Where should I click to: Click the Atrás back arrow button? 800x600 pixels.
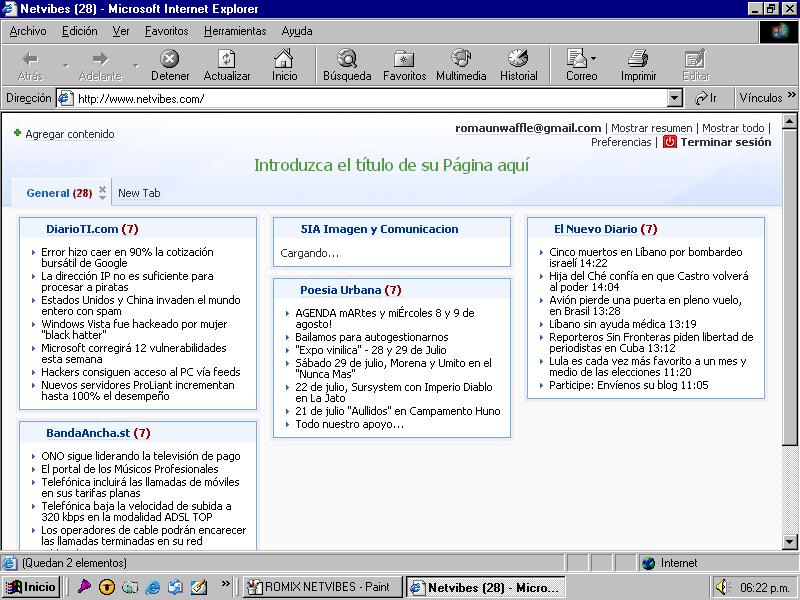coord(30,65)
